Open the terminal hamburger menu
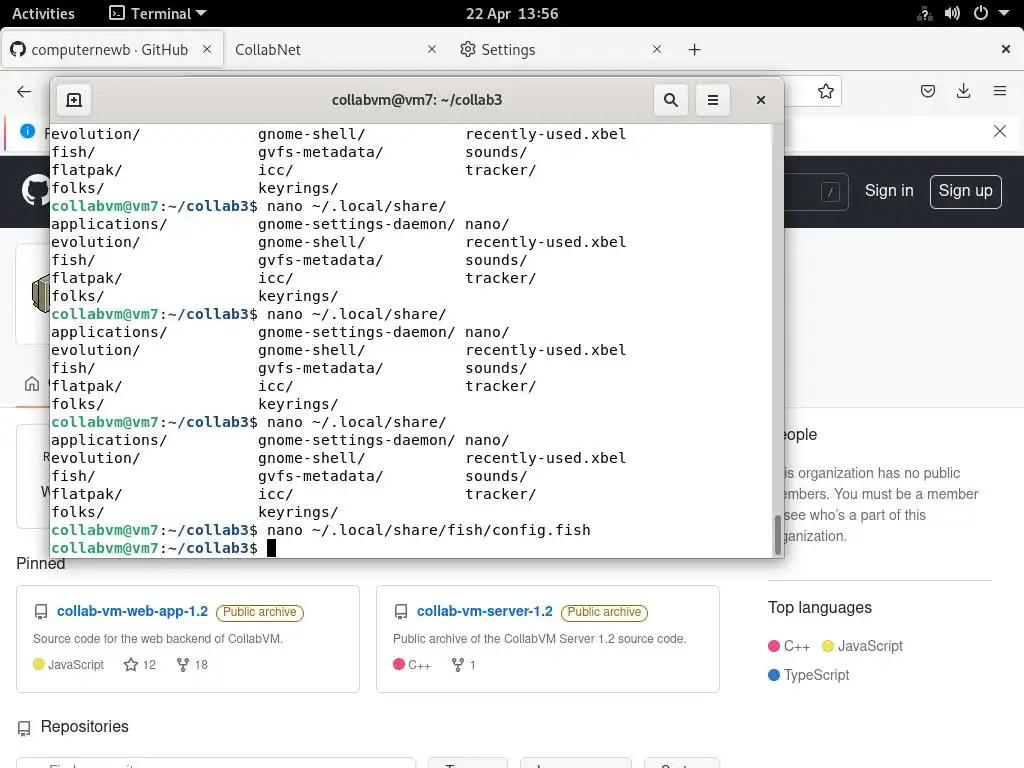The width and height of the screenshot is (1024, 768). tap(712, 100)
